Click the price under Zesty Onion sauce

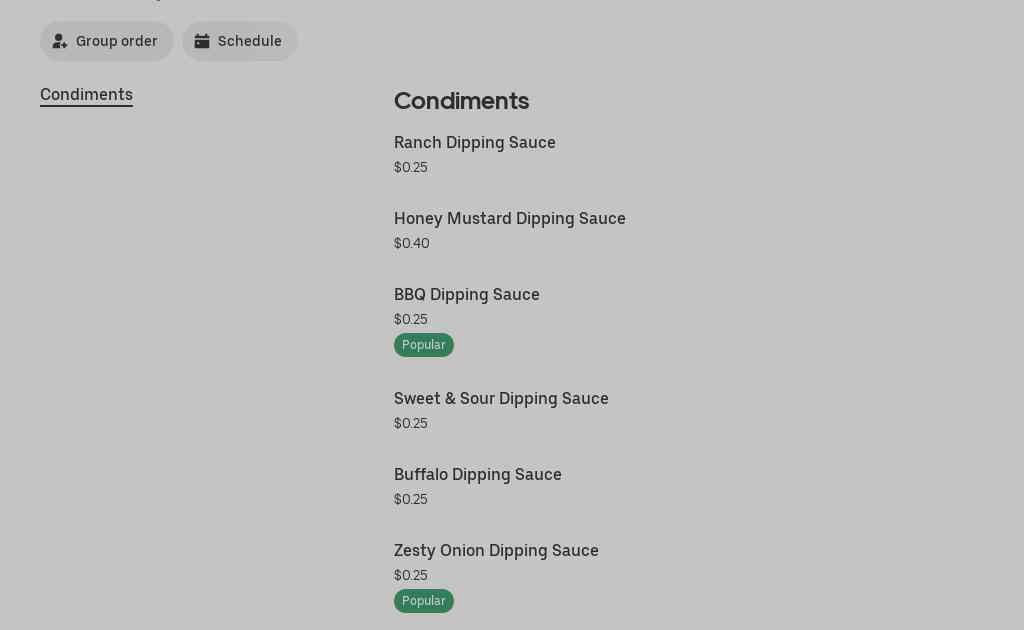pos(411,576)
